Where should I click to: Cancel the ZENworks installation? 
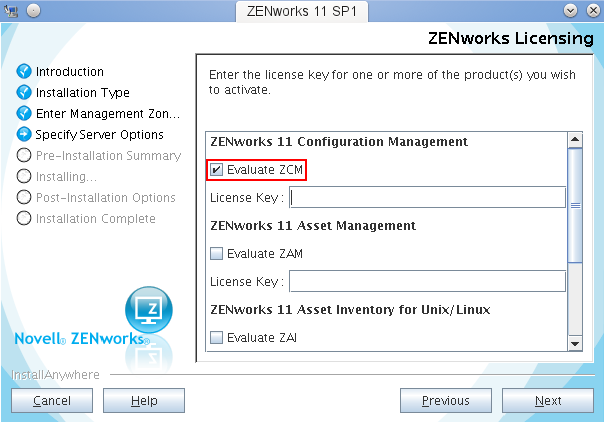(52, 401)
